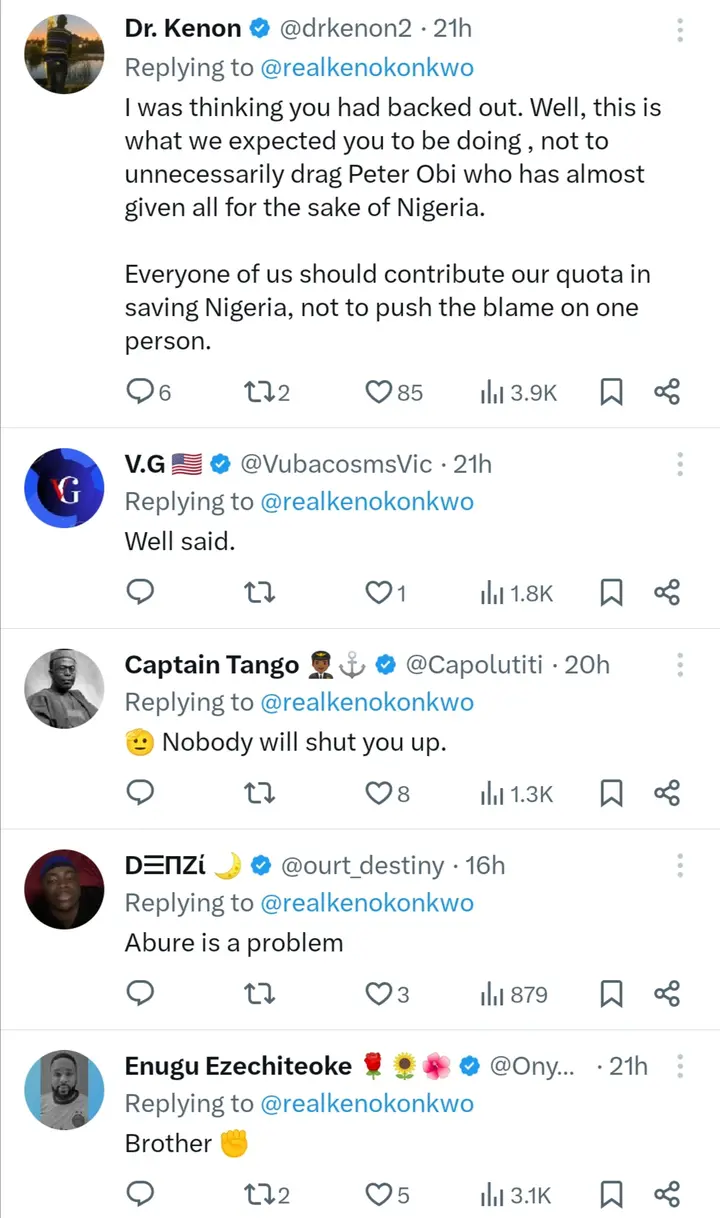Image resolution: width=720 pixels, height=1218 pixels.
Task: Open Captain Tango's profile picture
Action: [x=63, y=688]
